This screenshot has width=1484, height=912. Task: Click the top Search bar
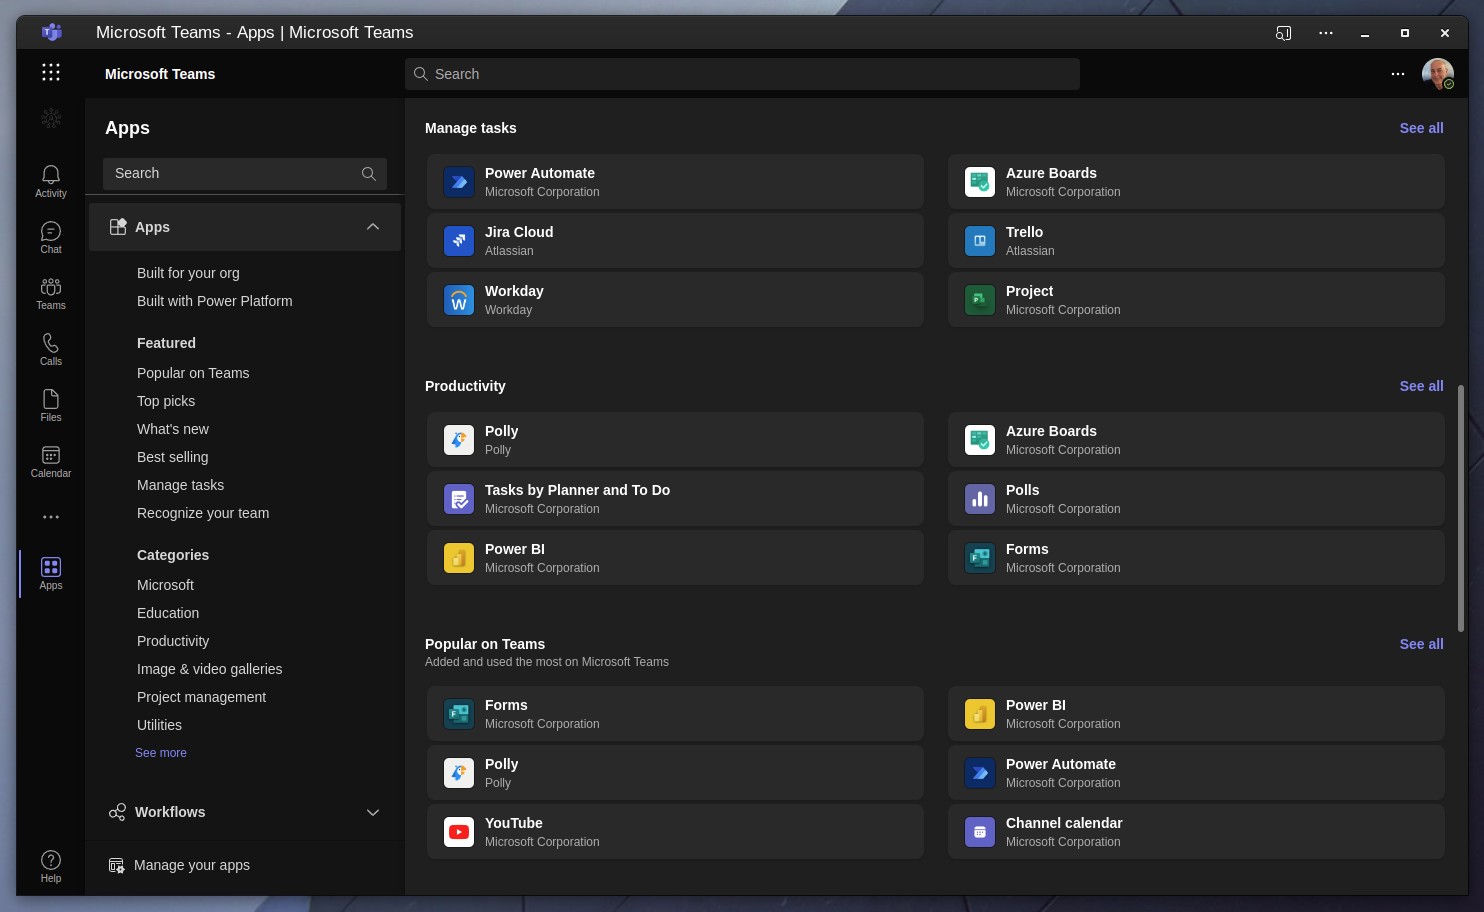(x=742, y=74)
